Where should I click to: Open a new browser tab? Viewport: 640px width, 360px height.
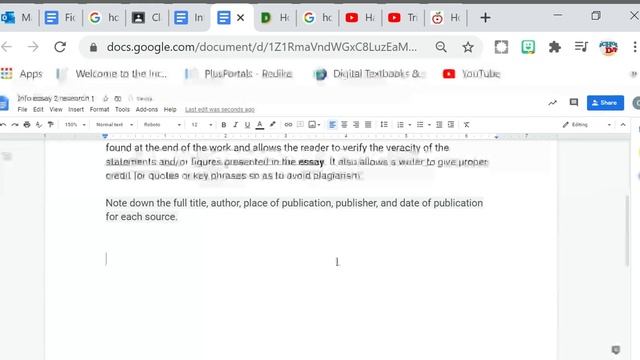tap(485, 18)
